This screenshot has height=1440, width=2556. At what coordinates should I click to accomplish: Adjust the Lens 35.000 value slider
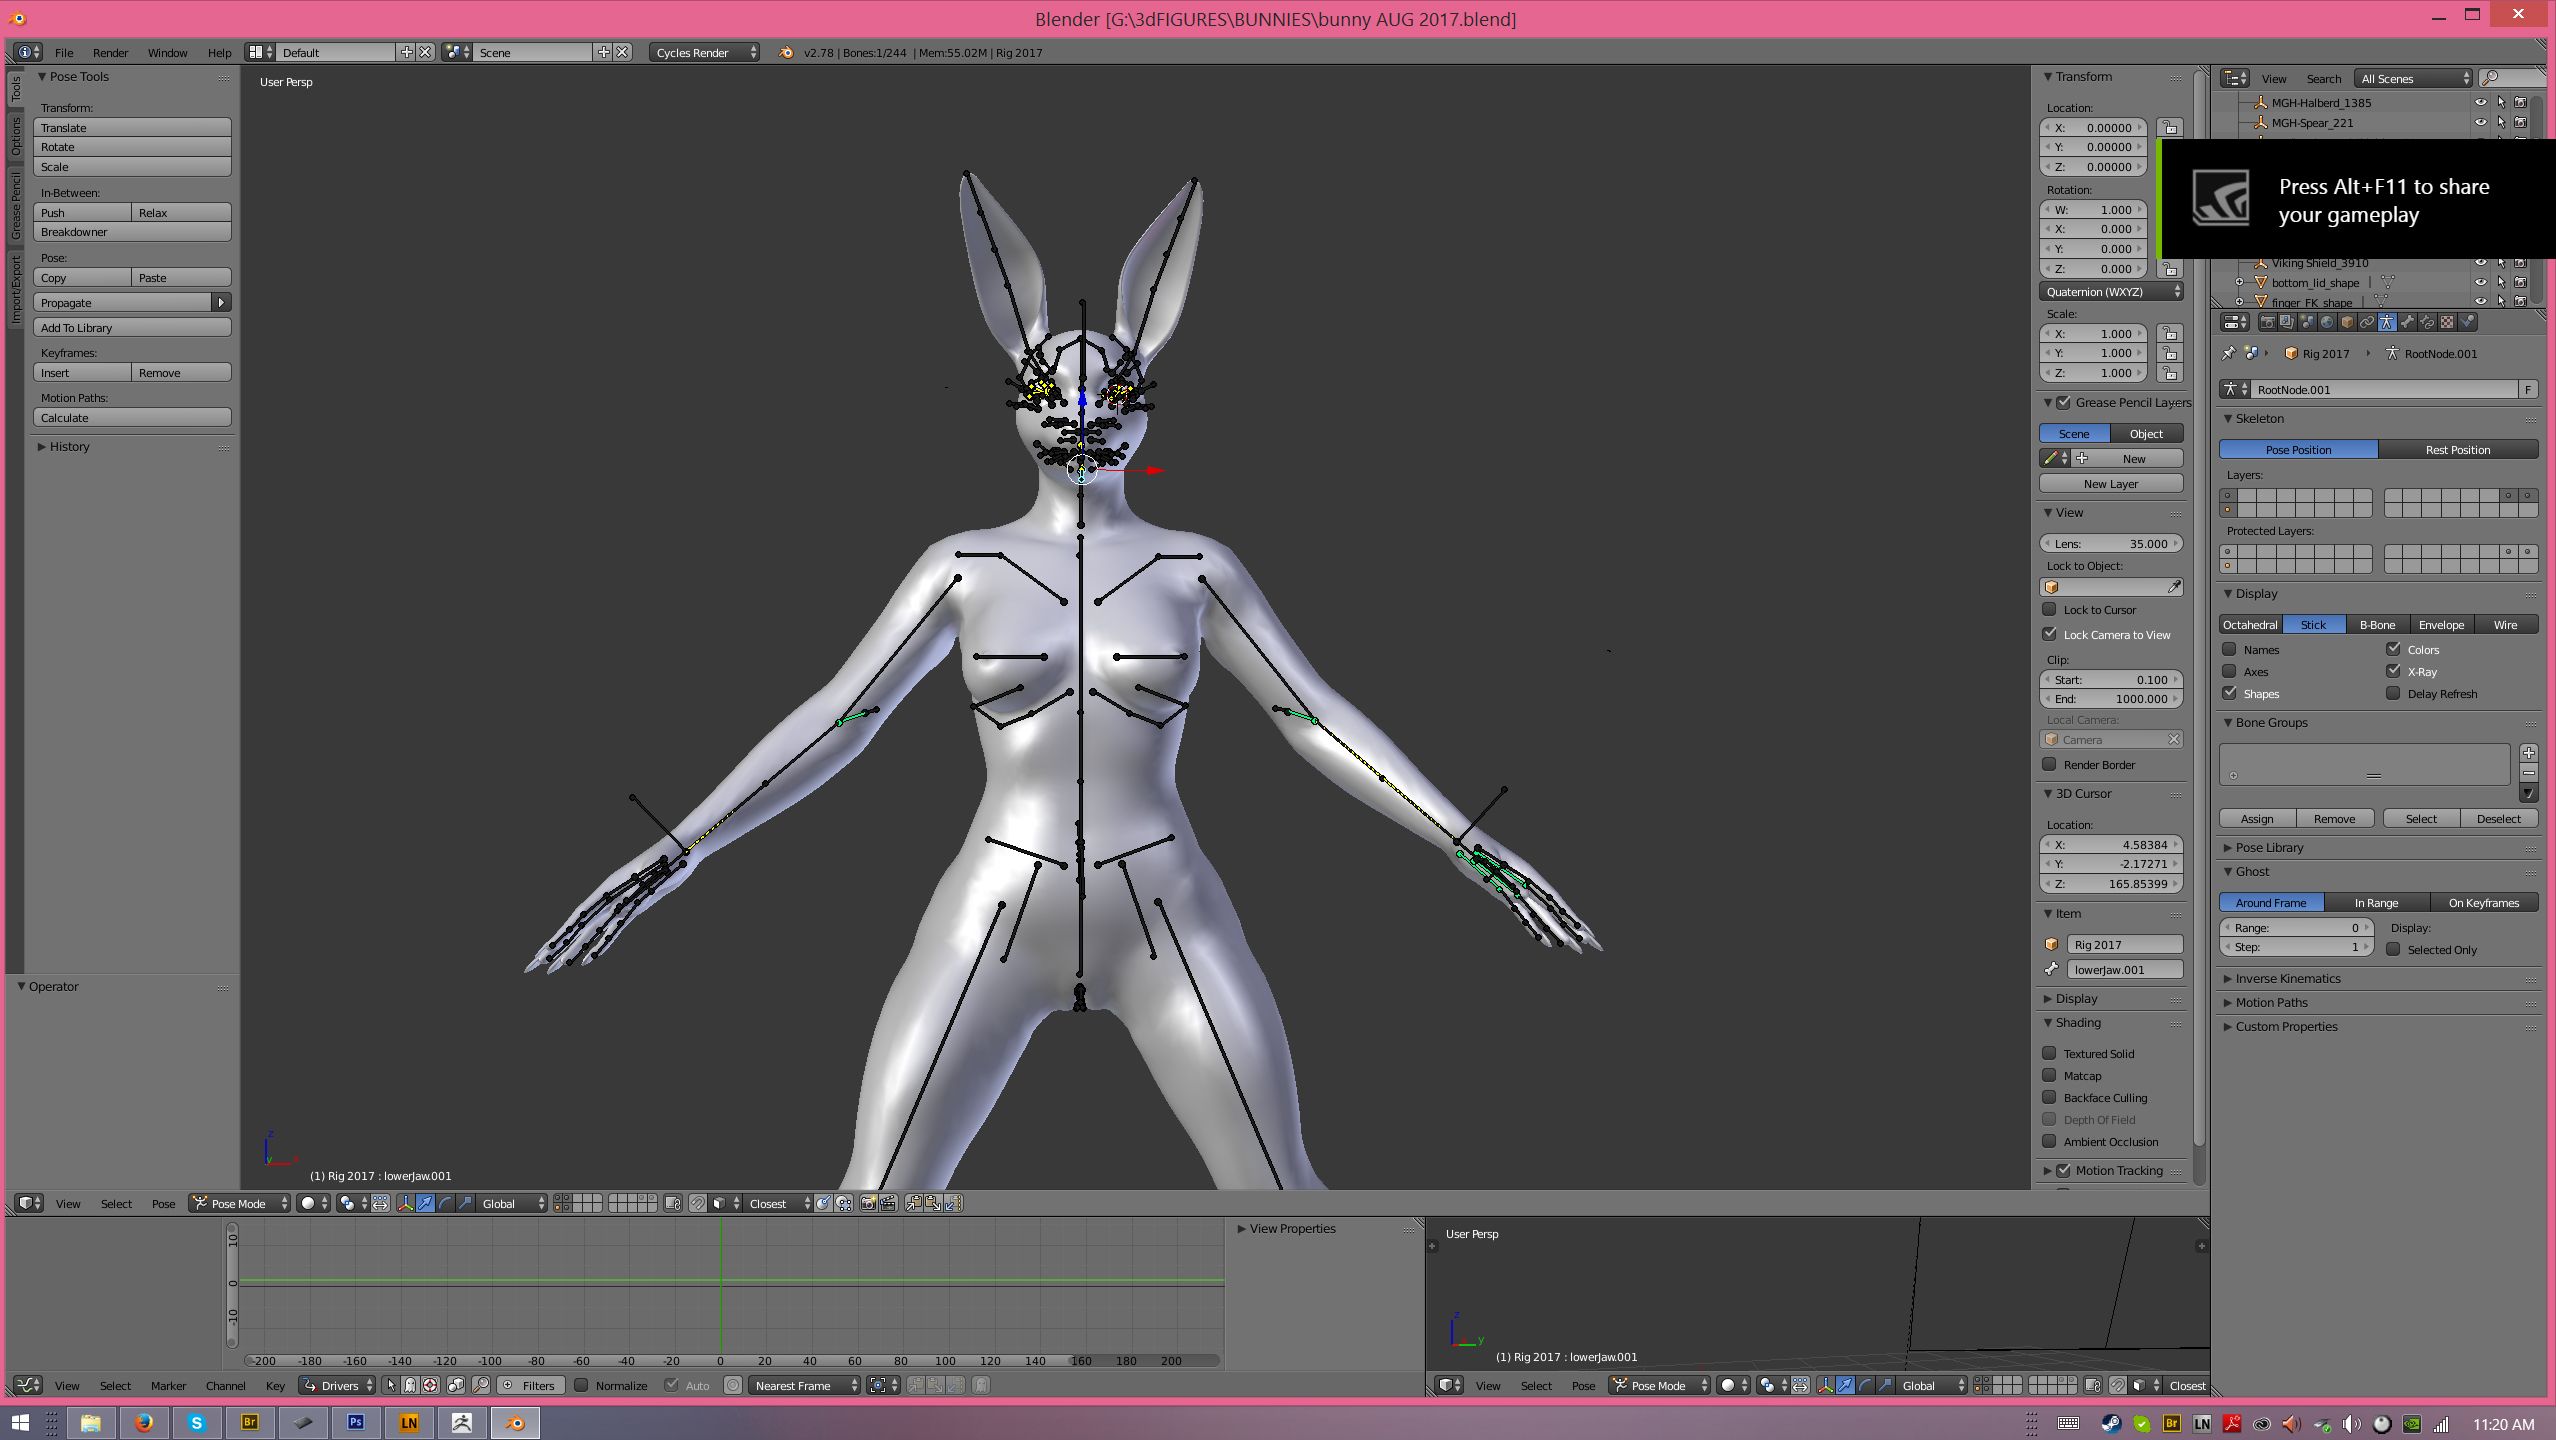(x=2111, y=543)
